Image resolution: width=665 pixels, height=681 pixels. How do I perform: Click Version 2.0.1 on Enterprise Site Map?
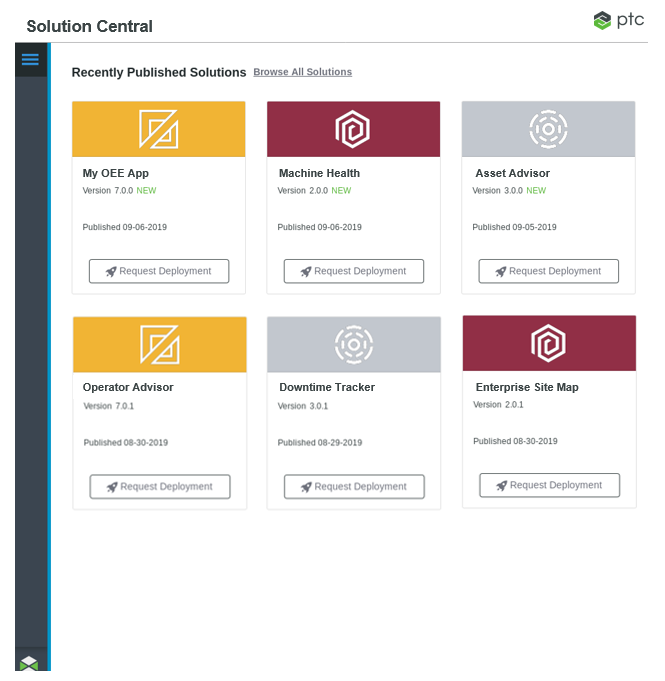[x=498, y=405]
